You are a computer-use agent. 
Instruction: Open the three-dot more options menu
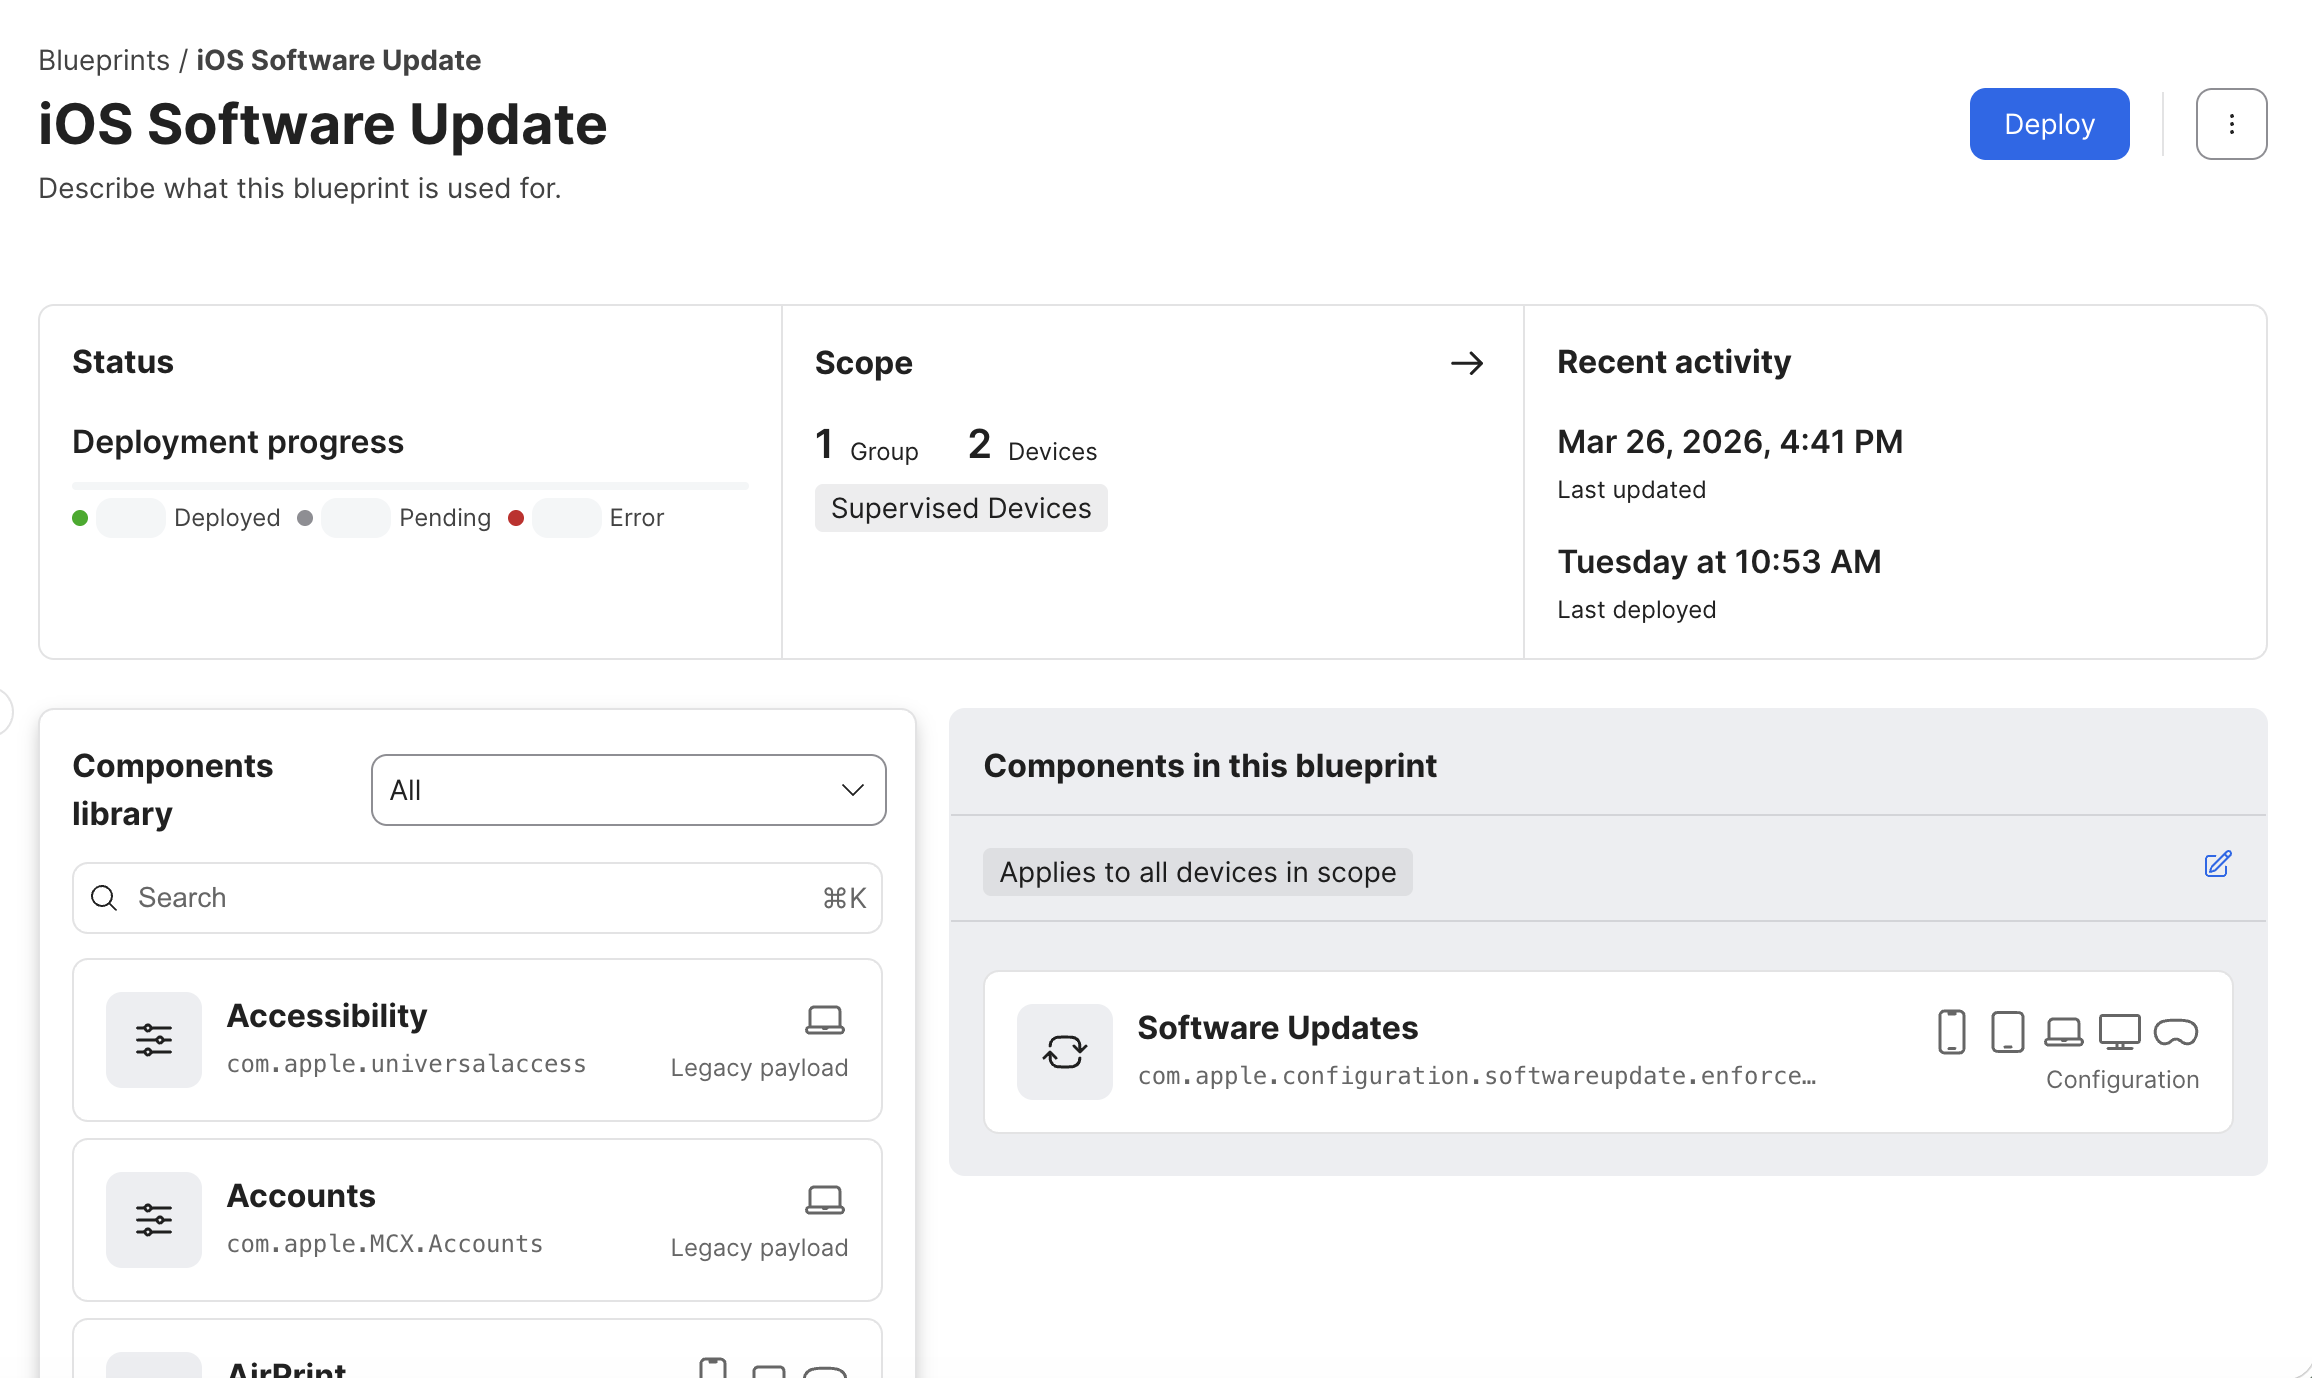pyautogui.click(x=2231, y=124)
